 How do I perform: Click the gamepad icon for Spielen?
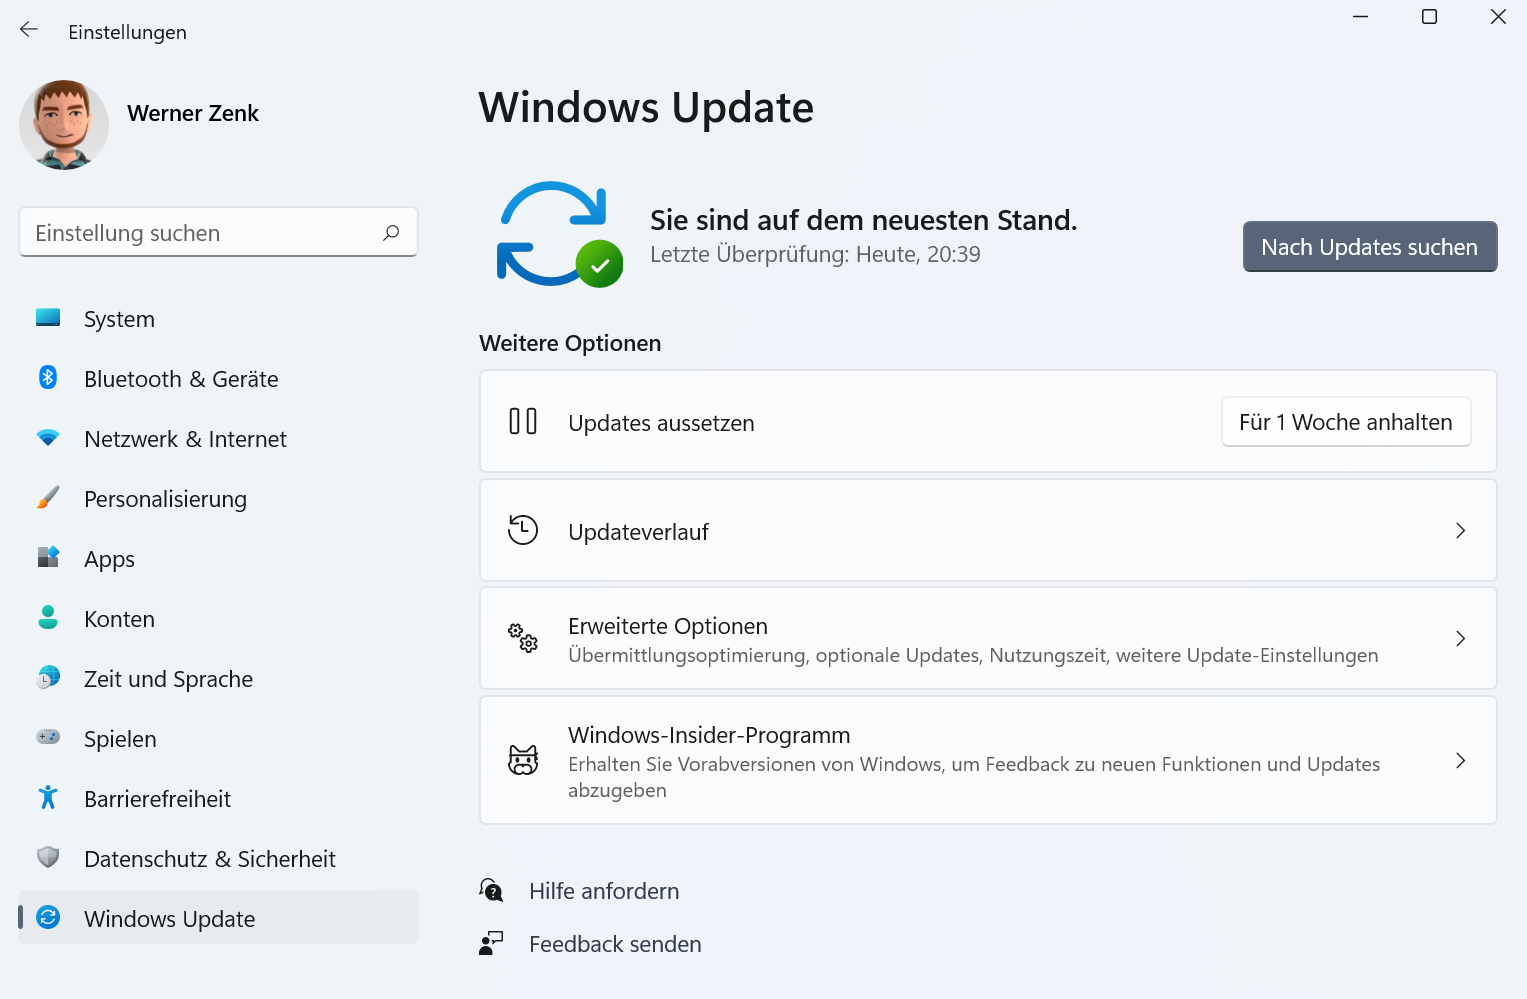tap(48, 737)
